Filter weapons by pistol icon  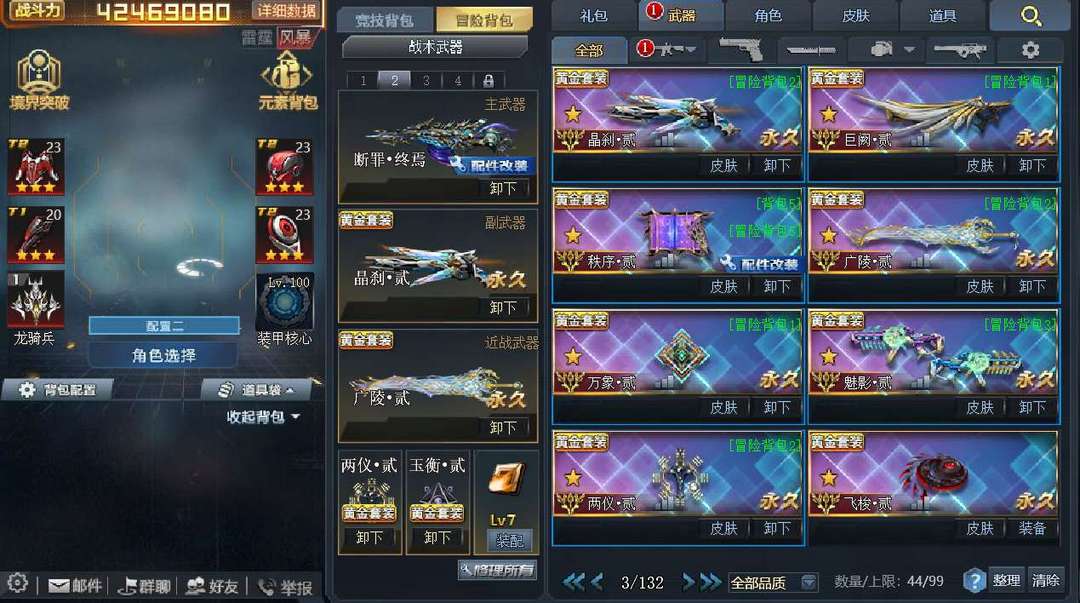740,50
